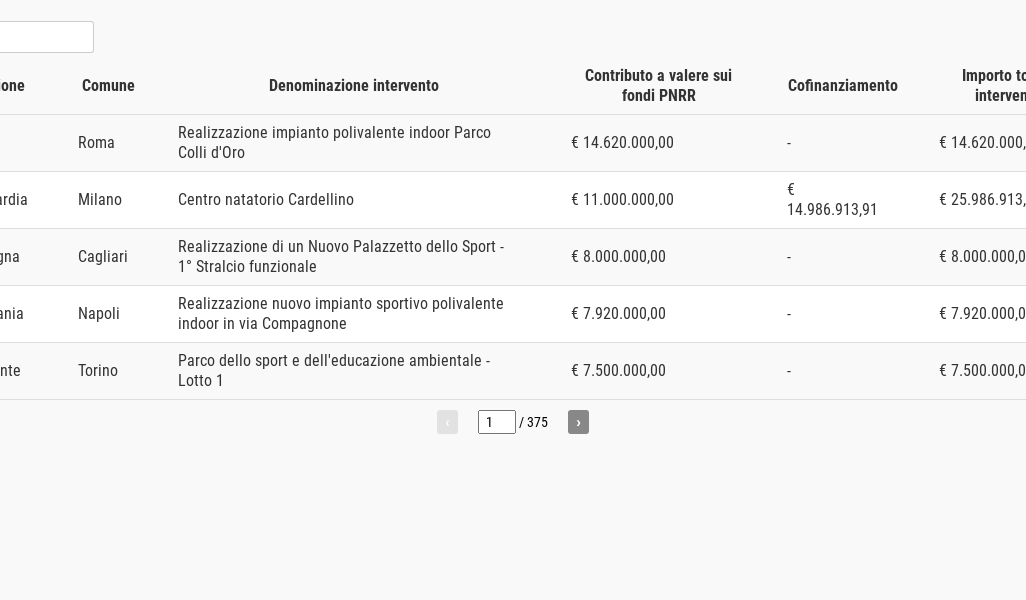Viewport: 1026px width, 600px height.
Task: Click the € 14.986.913,91 cofinanziamento amount
Action: tap(832, 200)
